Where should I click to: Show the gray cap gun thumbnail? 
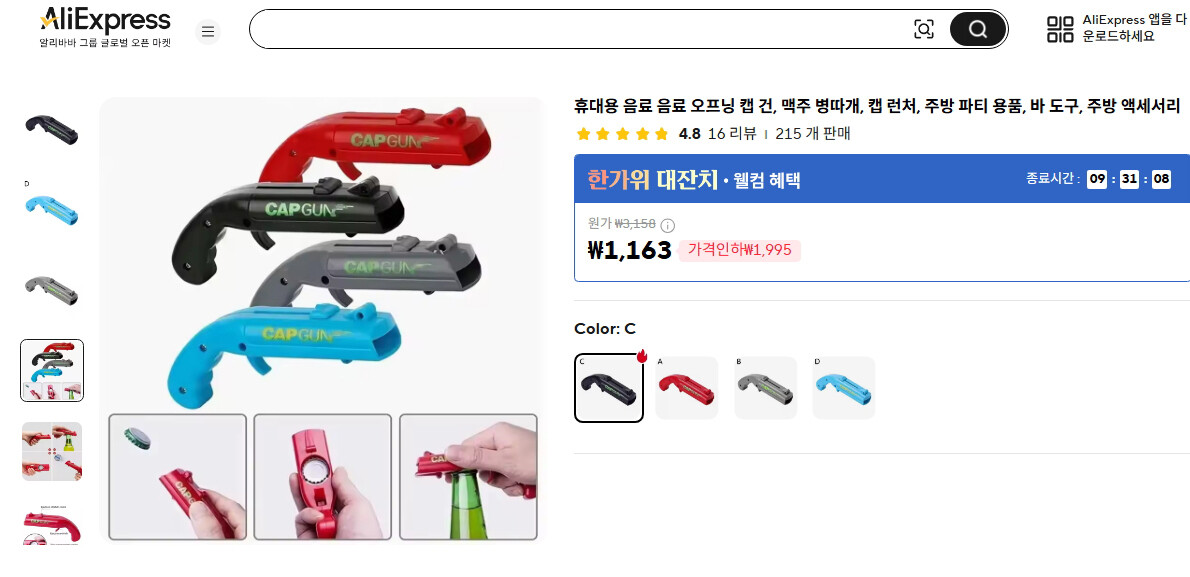tap(52, 291)
